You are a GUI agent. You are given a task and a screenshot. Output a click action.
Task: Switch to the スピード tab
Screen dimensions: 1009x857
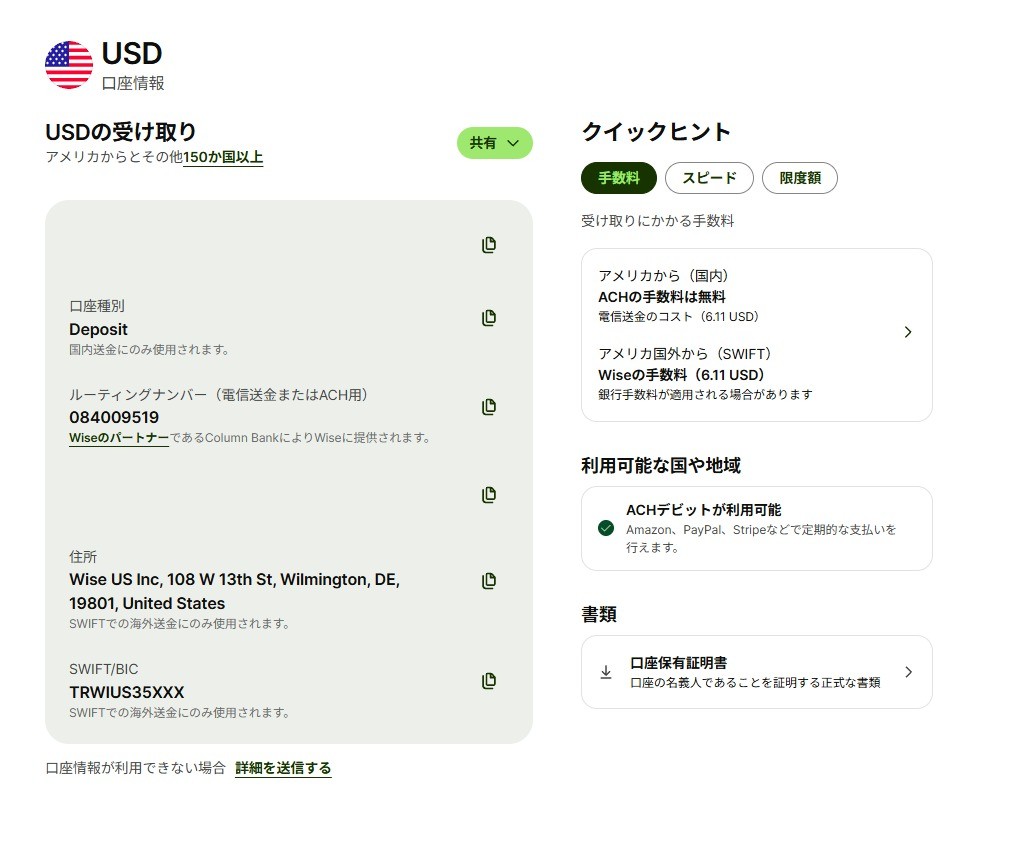point(709,178)
